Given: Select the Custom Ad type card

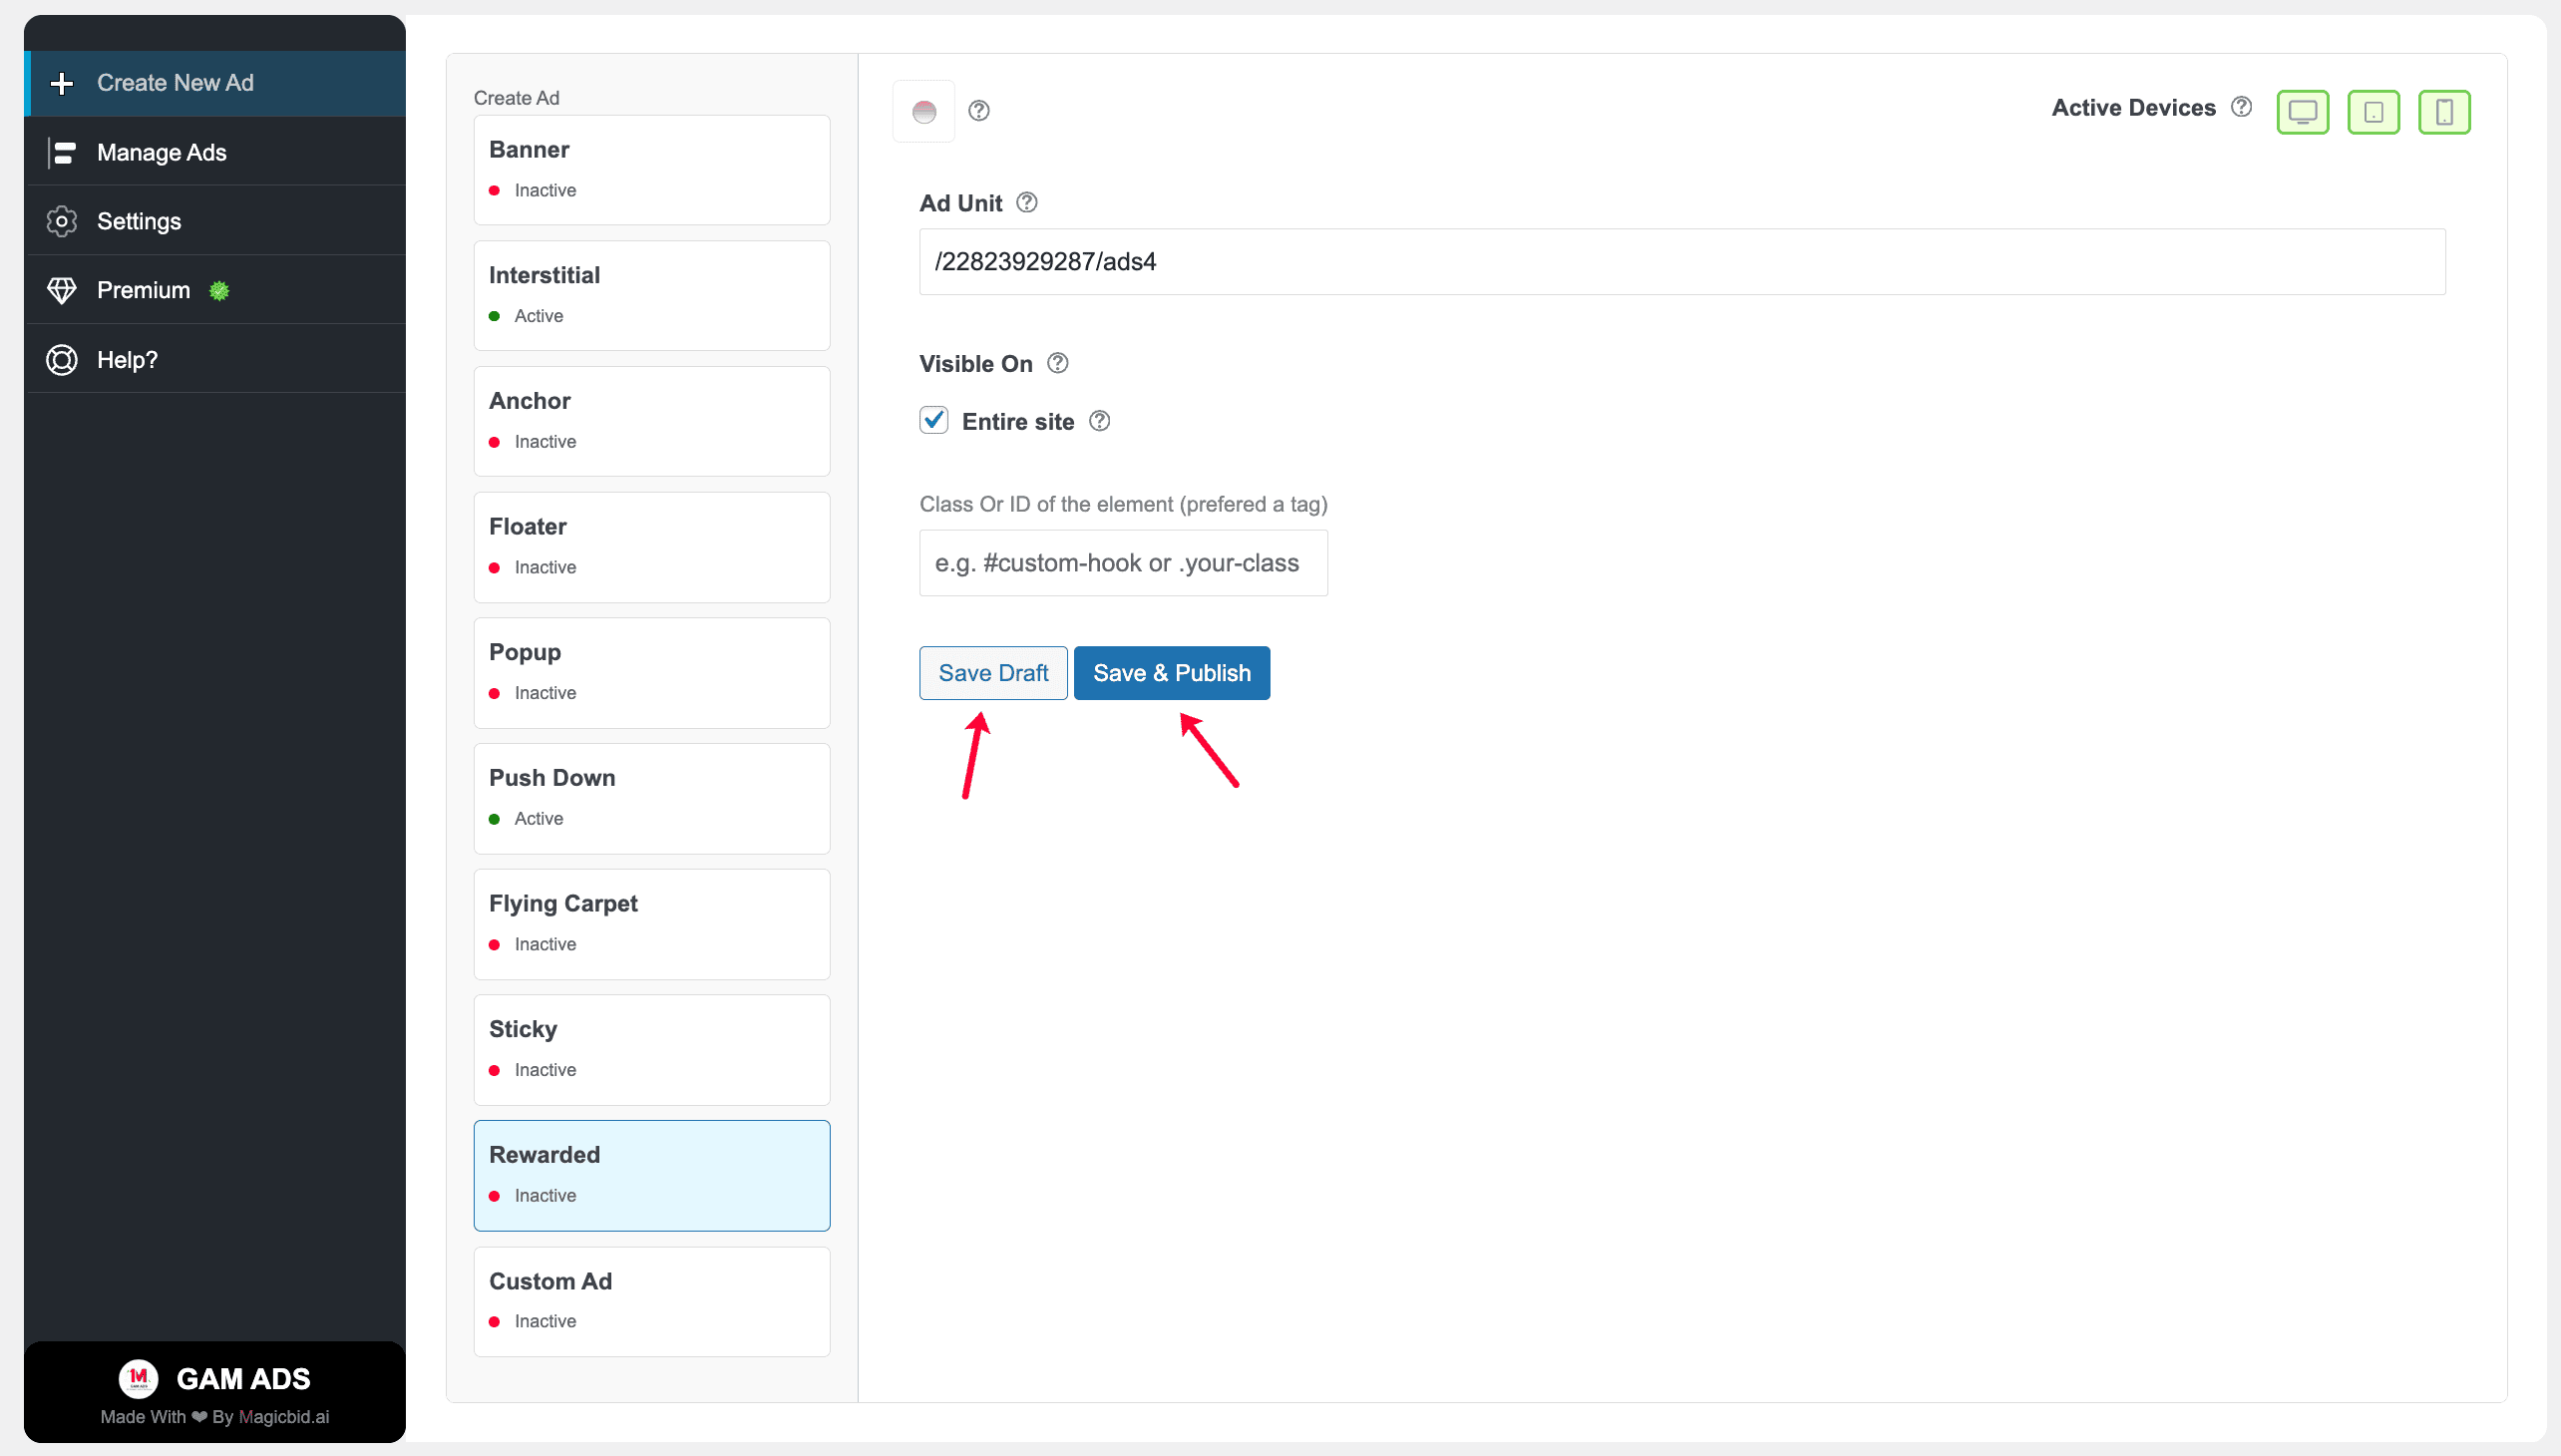Looking at the screenshot, I should coord(651,1302).
